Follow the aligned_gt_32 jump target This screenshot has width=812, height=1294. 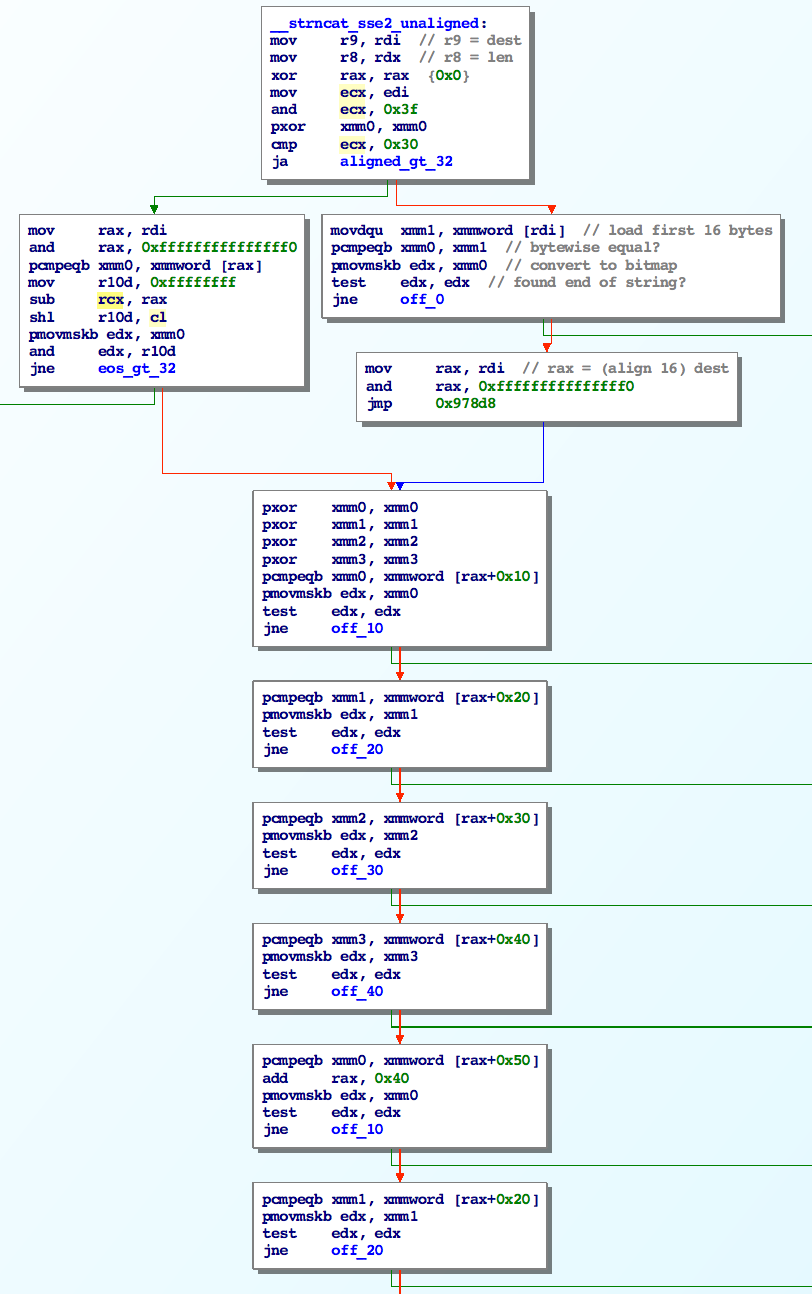tap(396, 161)
